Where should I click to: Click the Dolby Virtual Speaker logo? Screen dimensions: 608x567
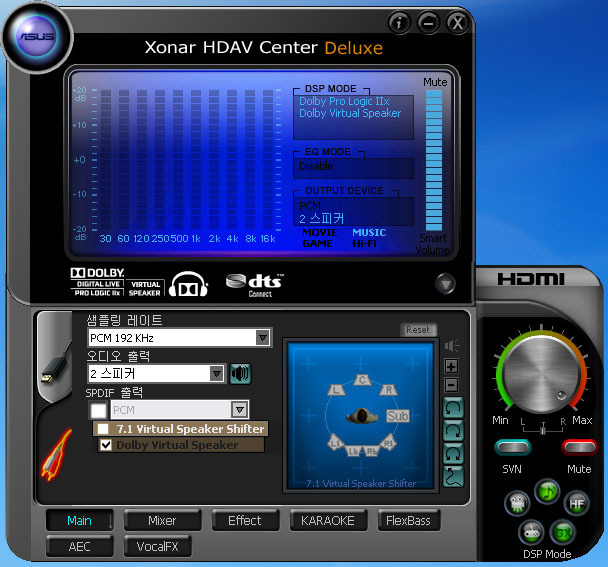[x=145, y=289]
